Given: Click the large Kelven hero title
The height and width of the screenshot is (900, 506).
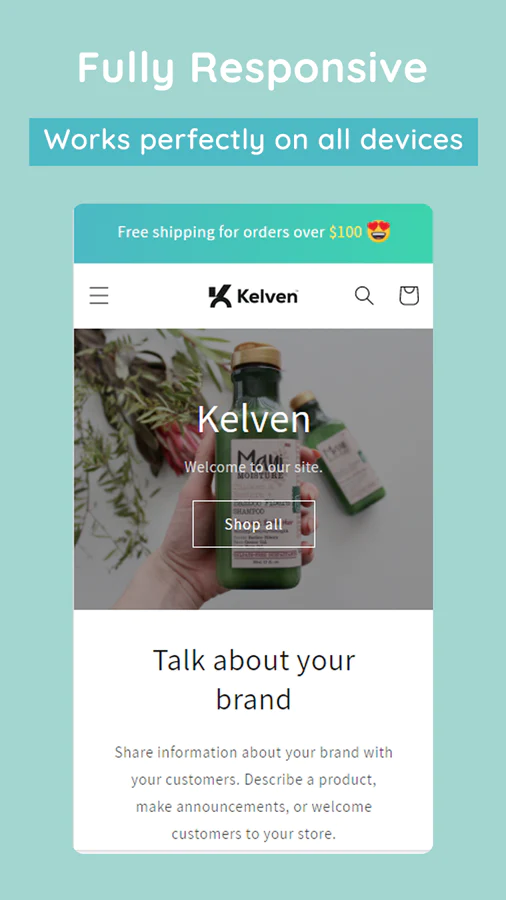Looking at the screenshot, I should [254, 418].
